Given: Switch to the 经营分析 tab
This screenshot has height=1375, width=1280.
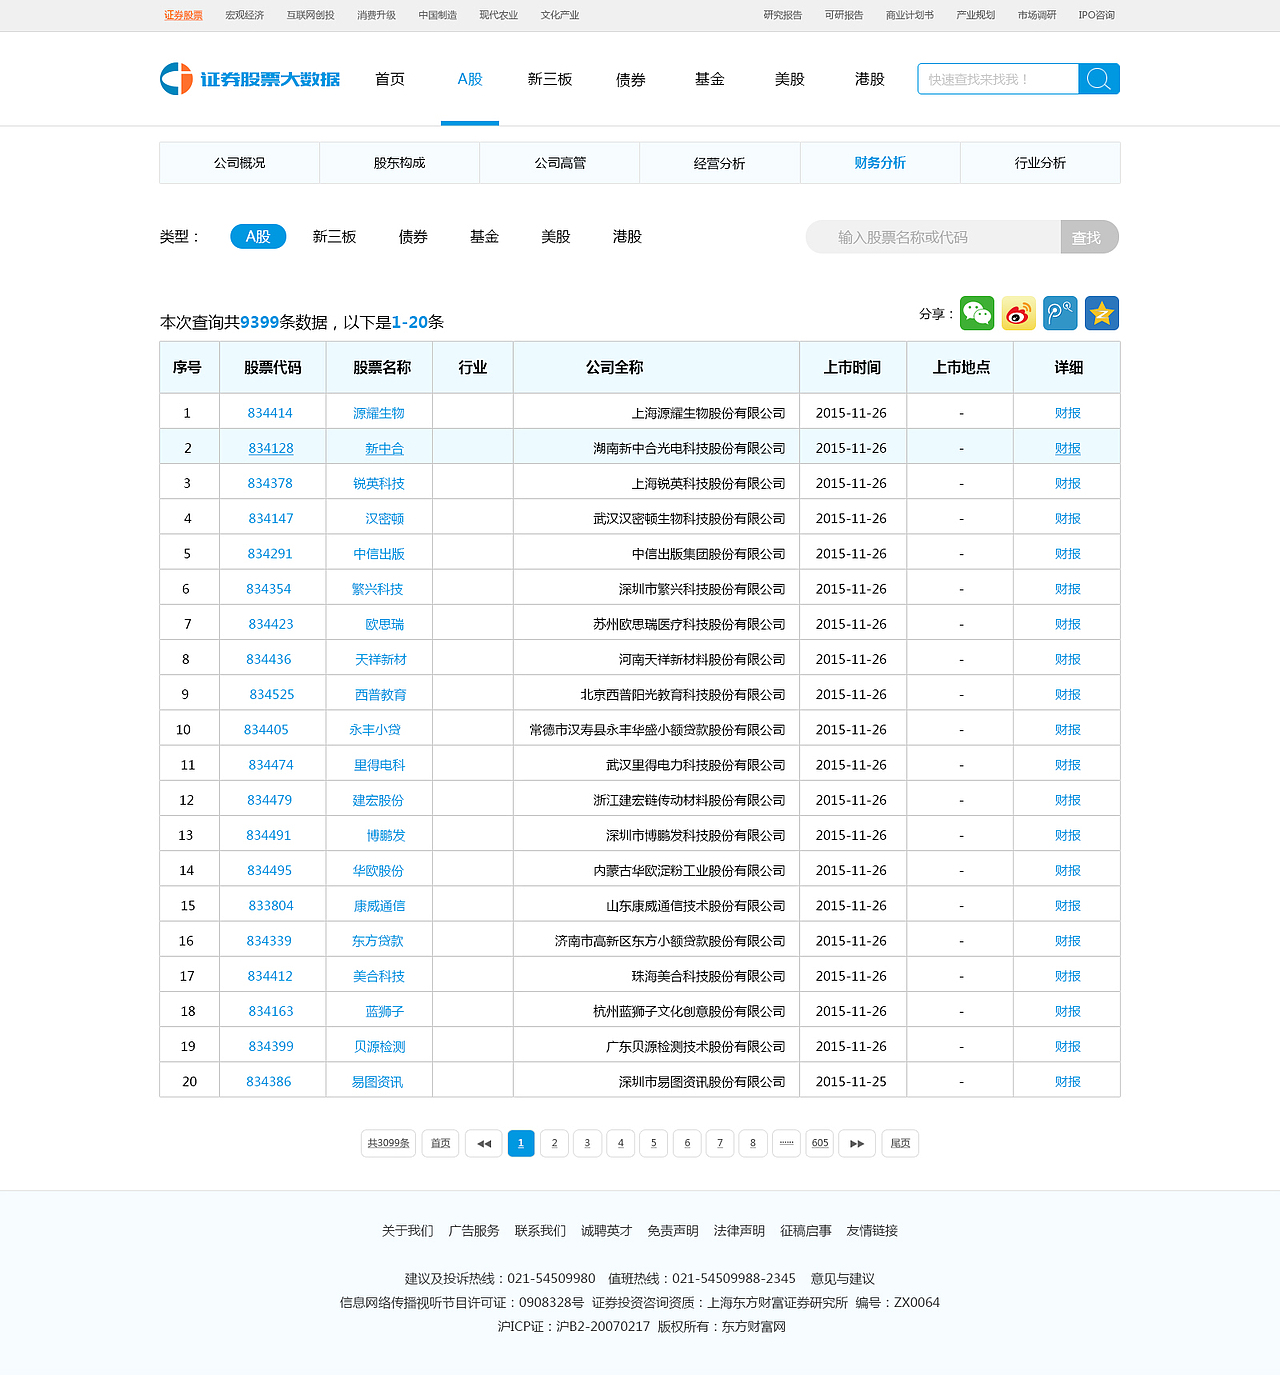Looking at the screenshot, I should (x=720, y=163).
